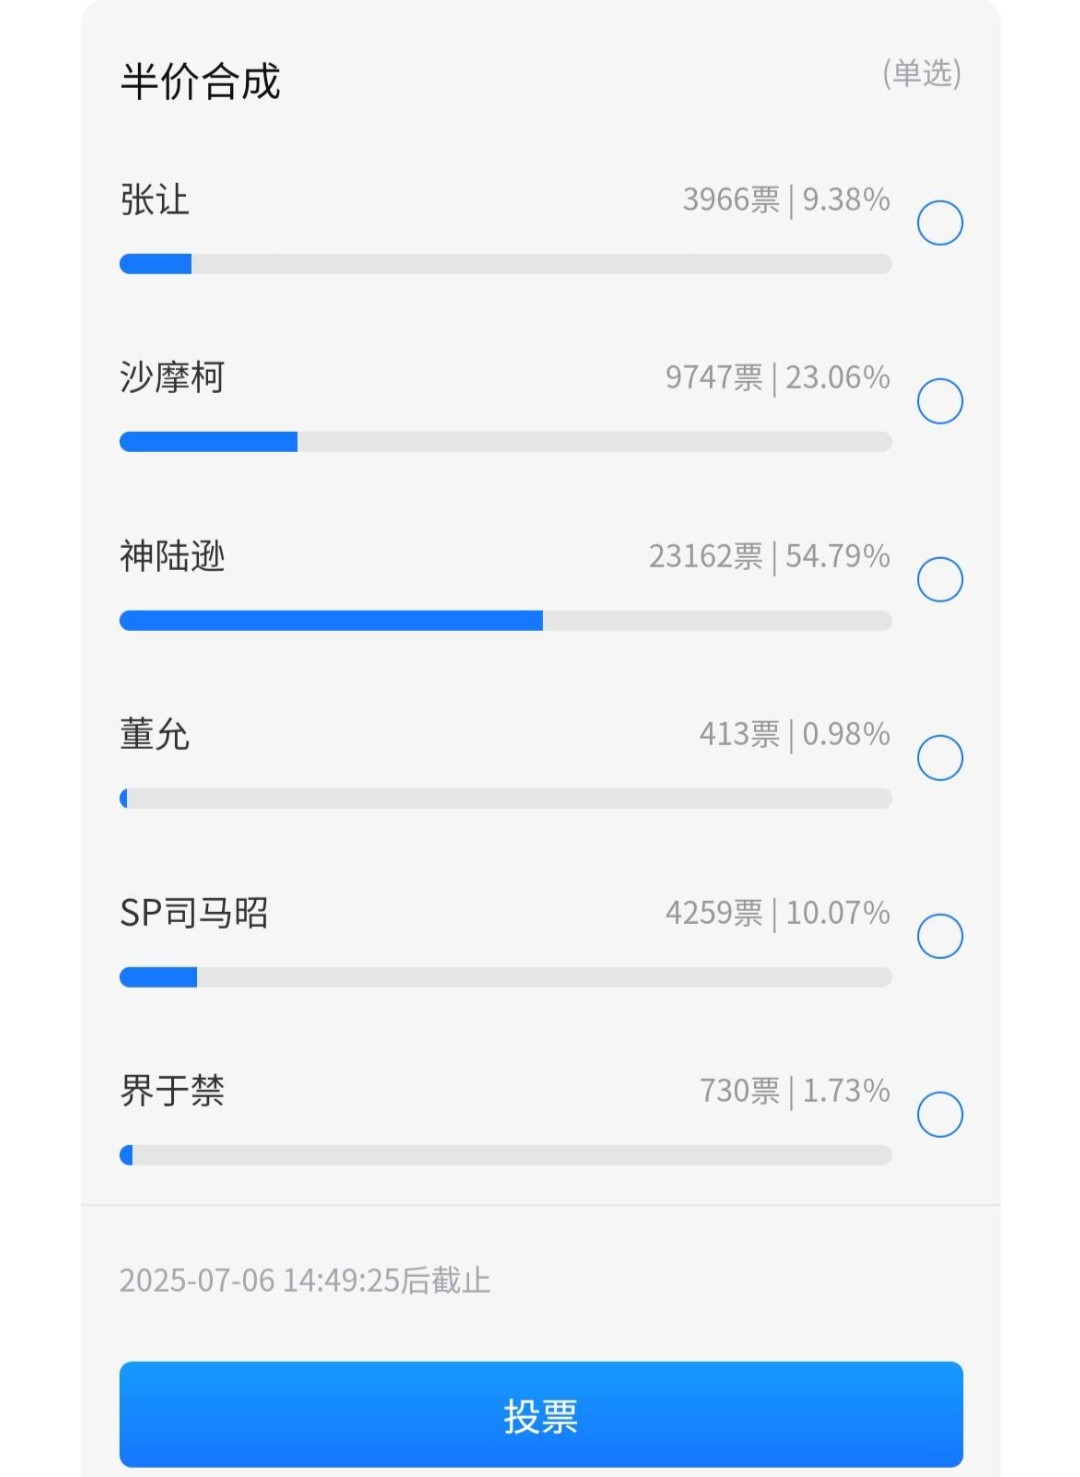Screen dimensions: 1080x1477
Task: Click the 截止 deadline timestamp text
Action: [x=305, y=1280]
